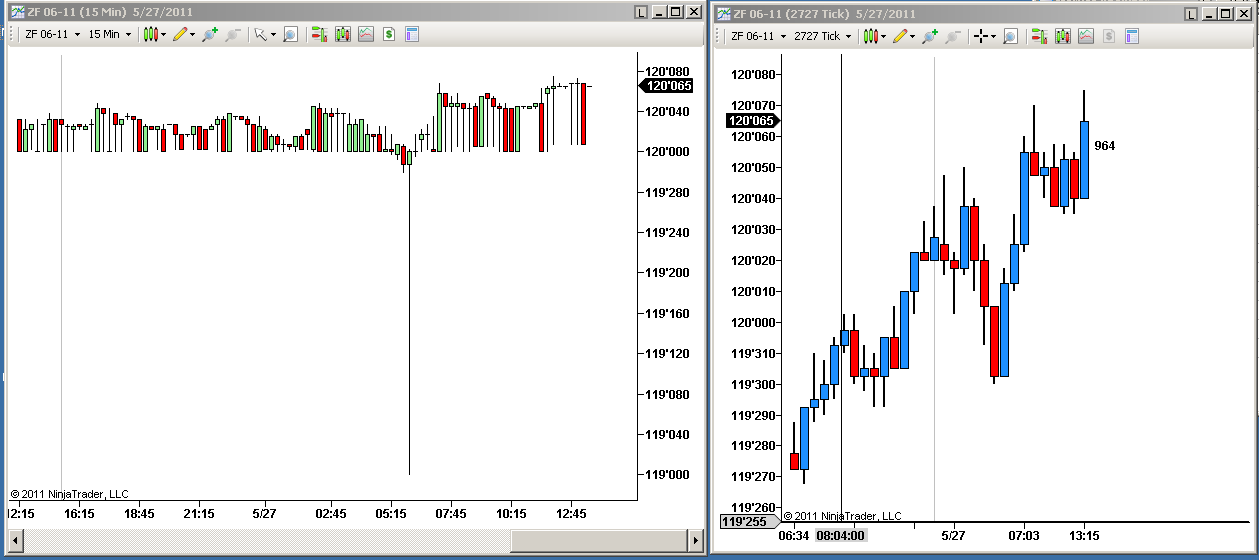Screen dimensions: 1259x560
Task: Expand the 2727 Tick interval dropdown
Action: coord(823,36)
